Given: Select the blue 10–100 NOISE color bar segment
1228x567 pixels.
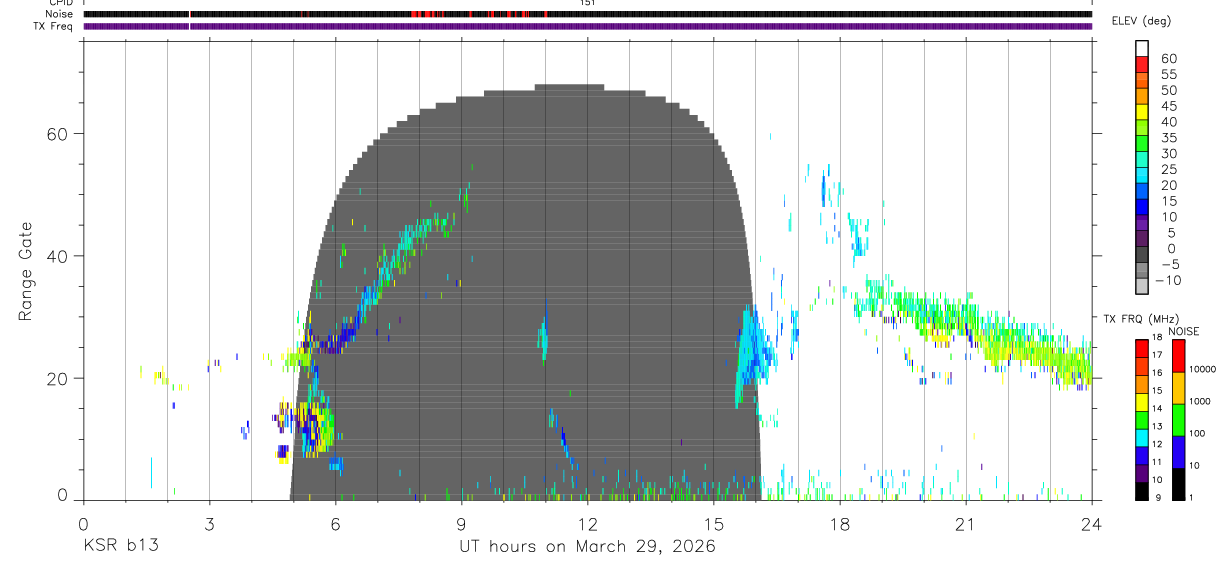Looking at the screenshot, I should (1179, 451).
